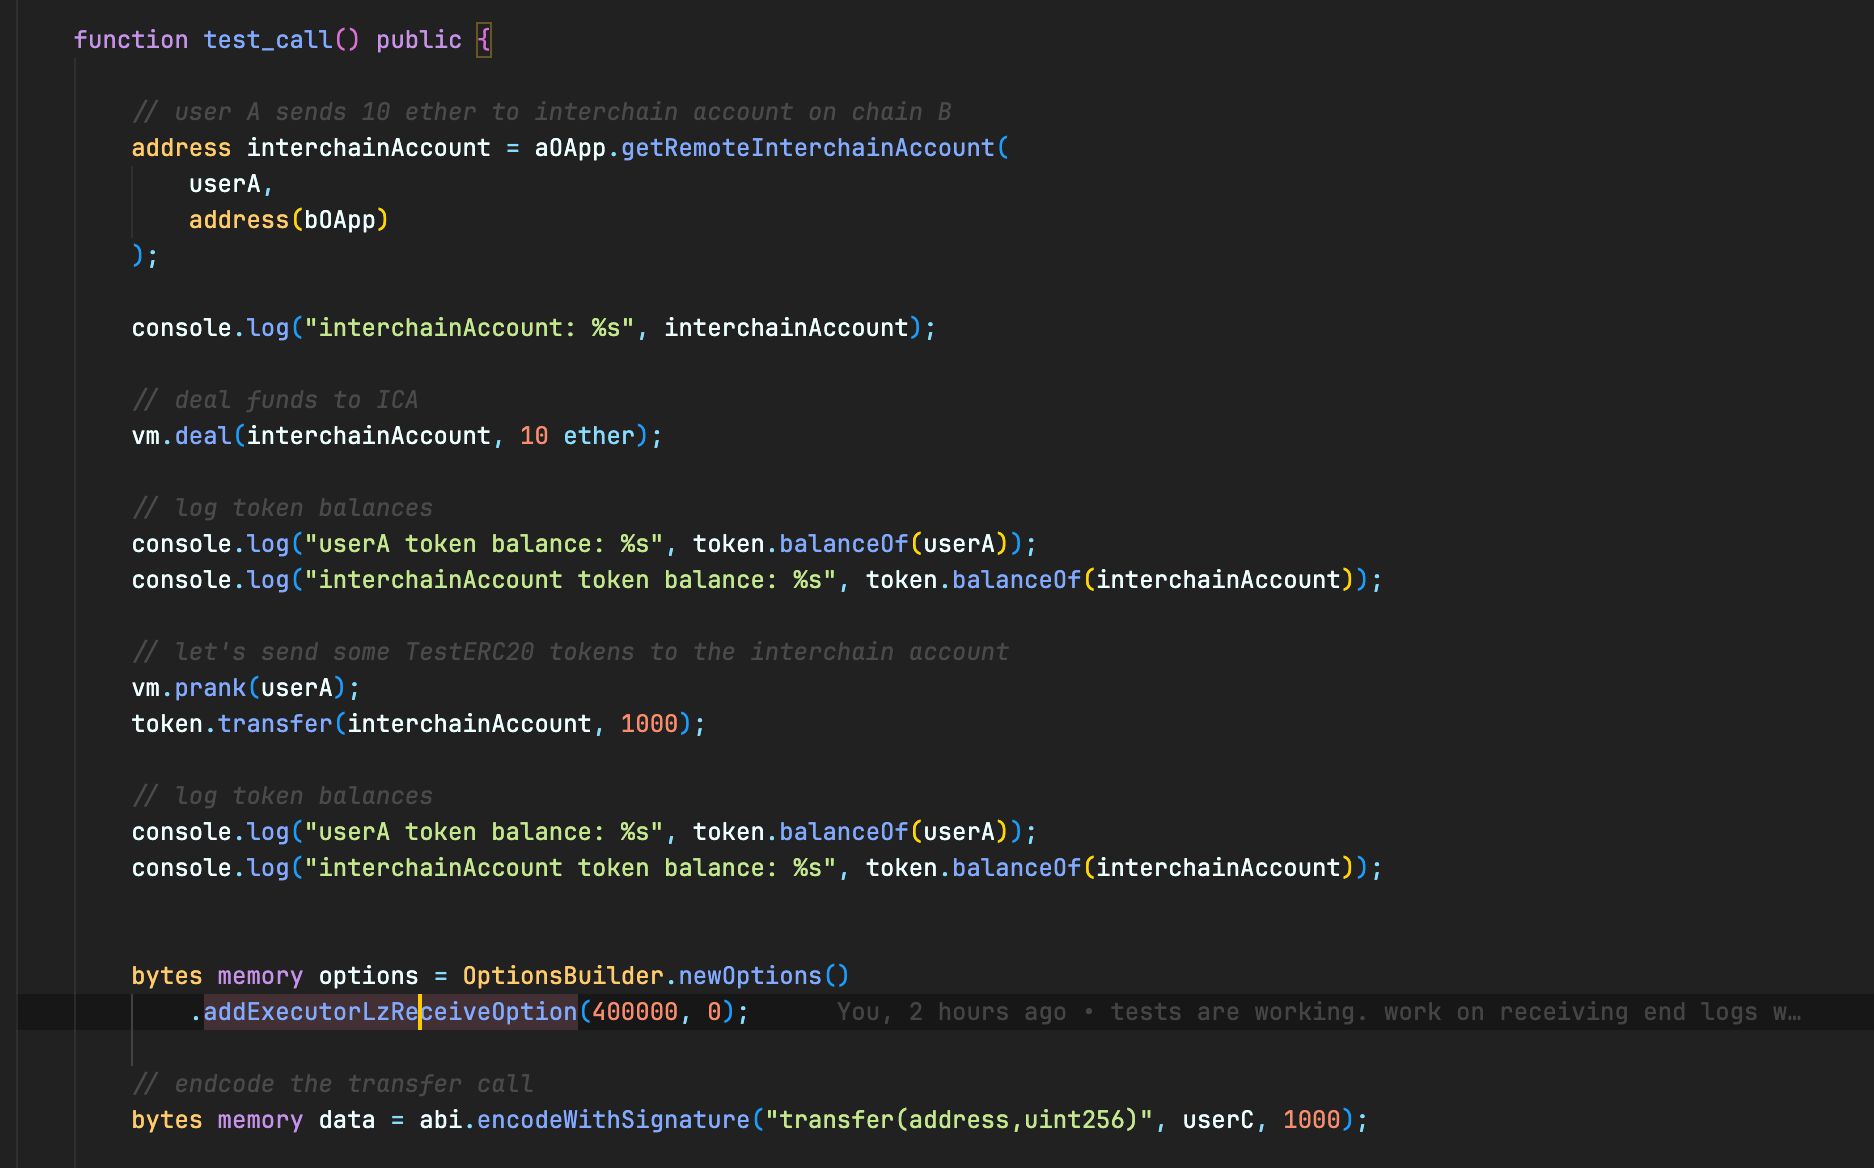Click OptionsBuilder.newOptions()
1874x1168 pixels.
point(656,976)
